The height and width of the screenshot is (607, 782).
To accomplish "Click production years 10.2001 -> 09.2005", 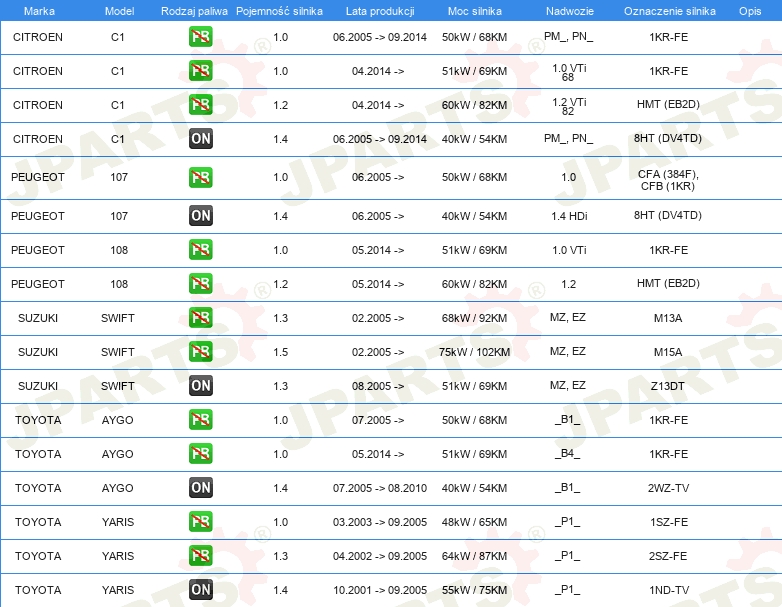I will 380,590.
